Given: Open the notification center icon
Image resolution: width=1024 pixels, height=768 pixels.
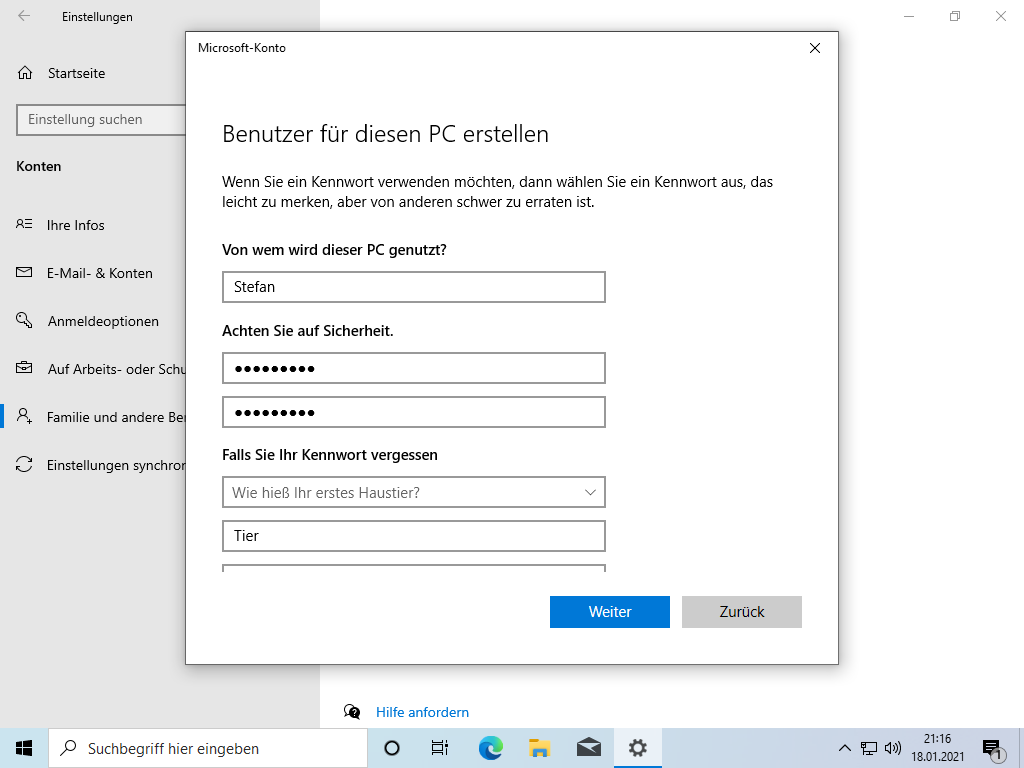Looking at the screenshot, I should 992,750.
